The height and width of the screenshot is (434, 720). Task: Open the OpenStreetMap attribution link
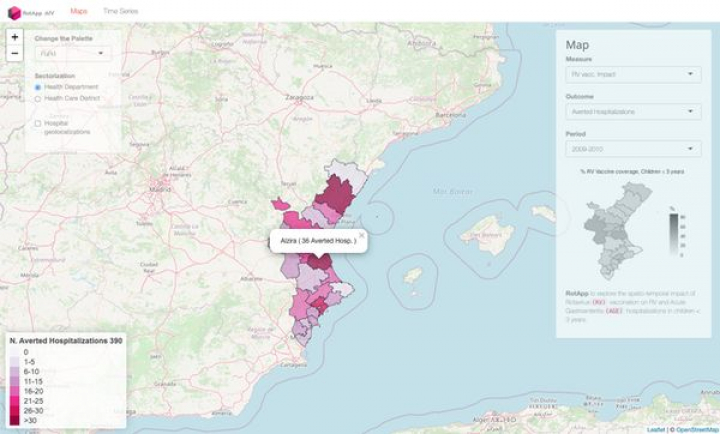pos(696,429)
